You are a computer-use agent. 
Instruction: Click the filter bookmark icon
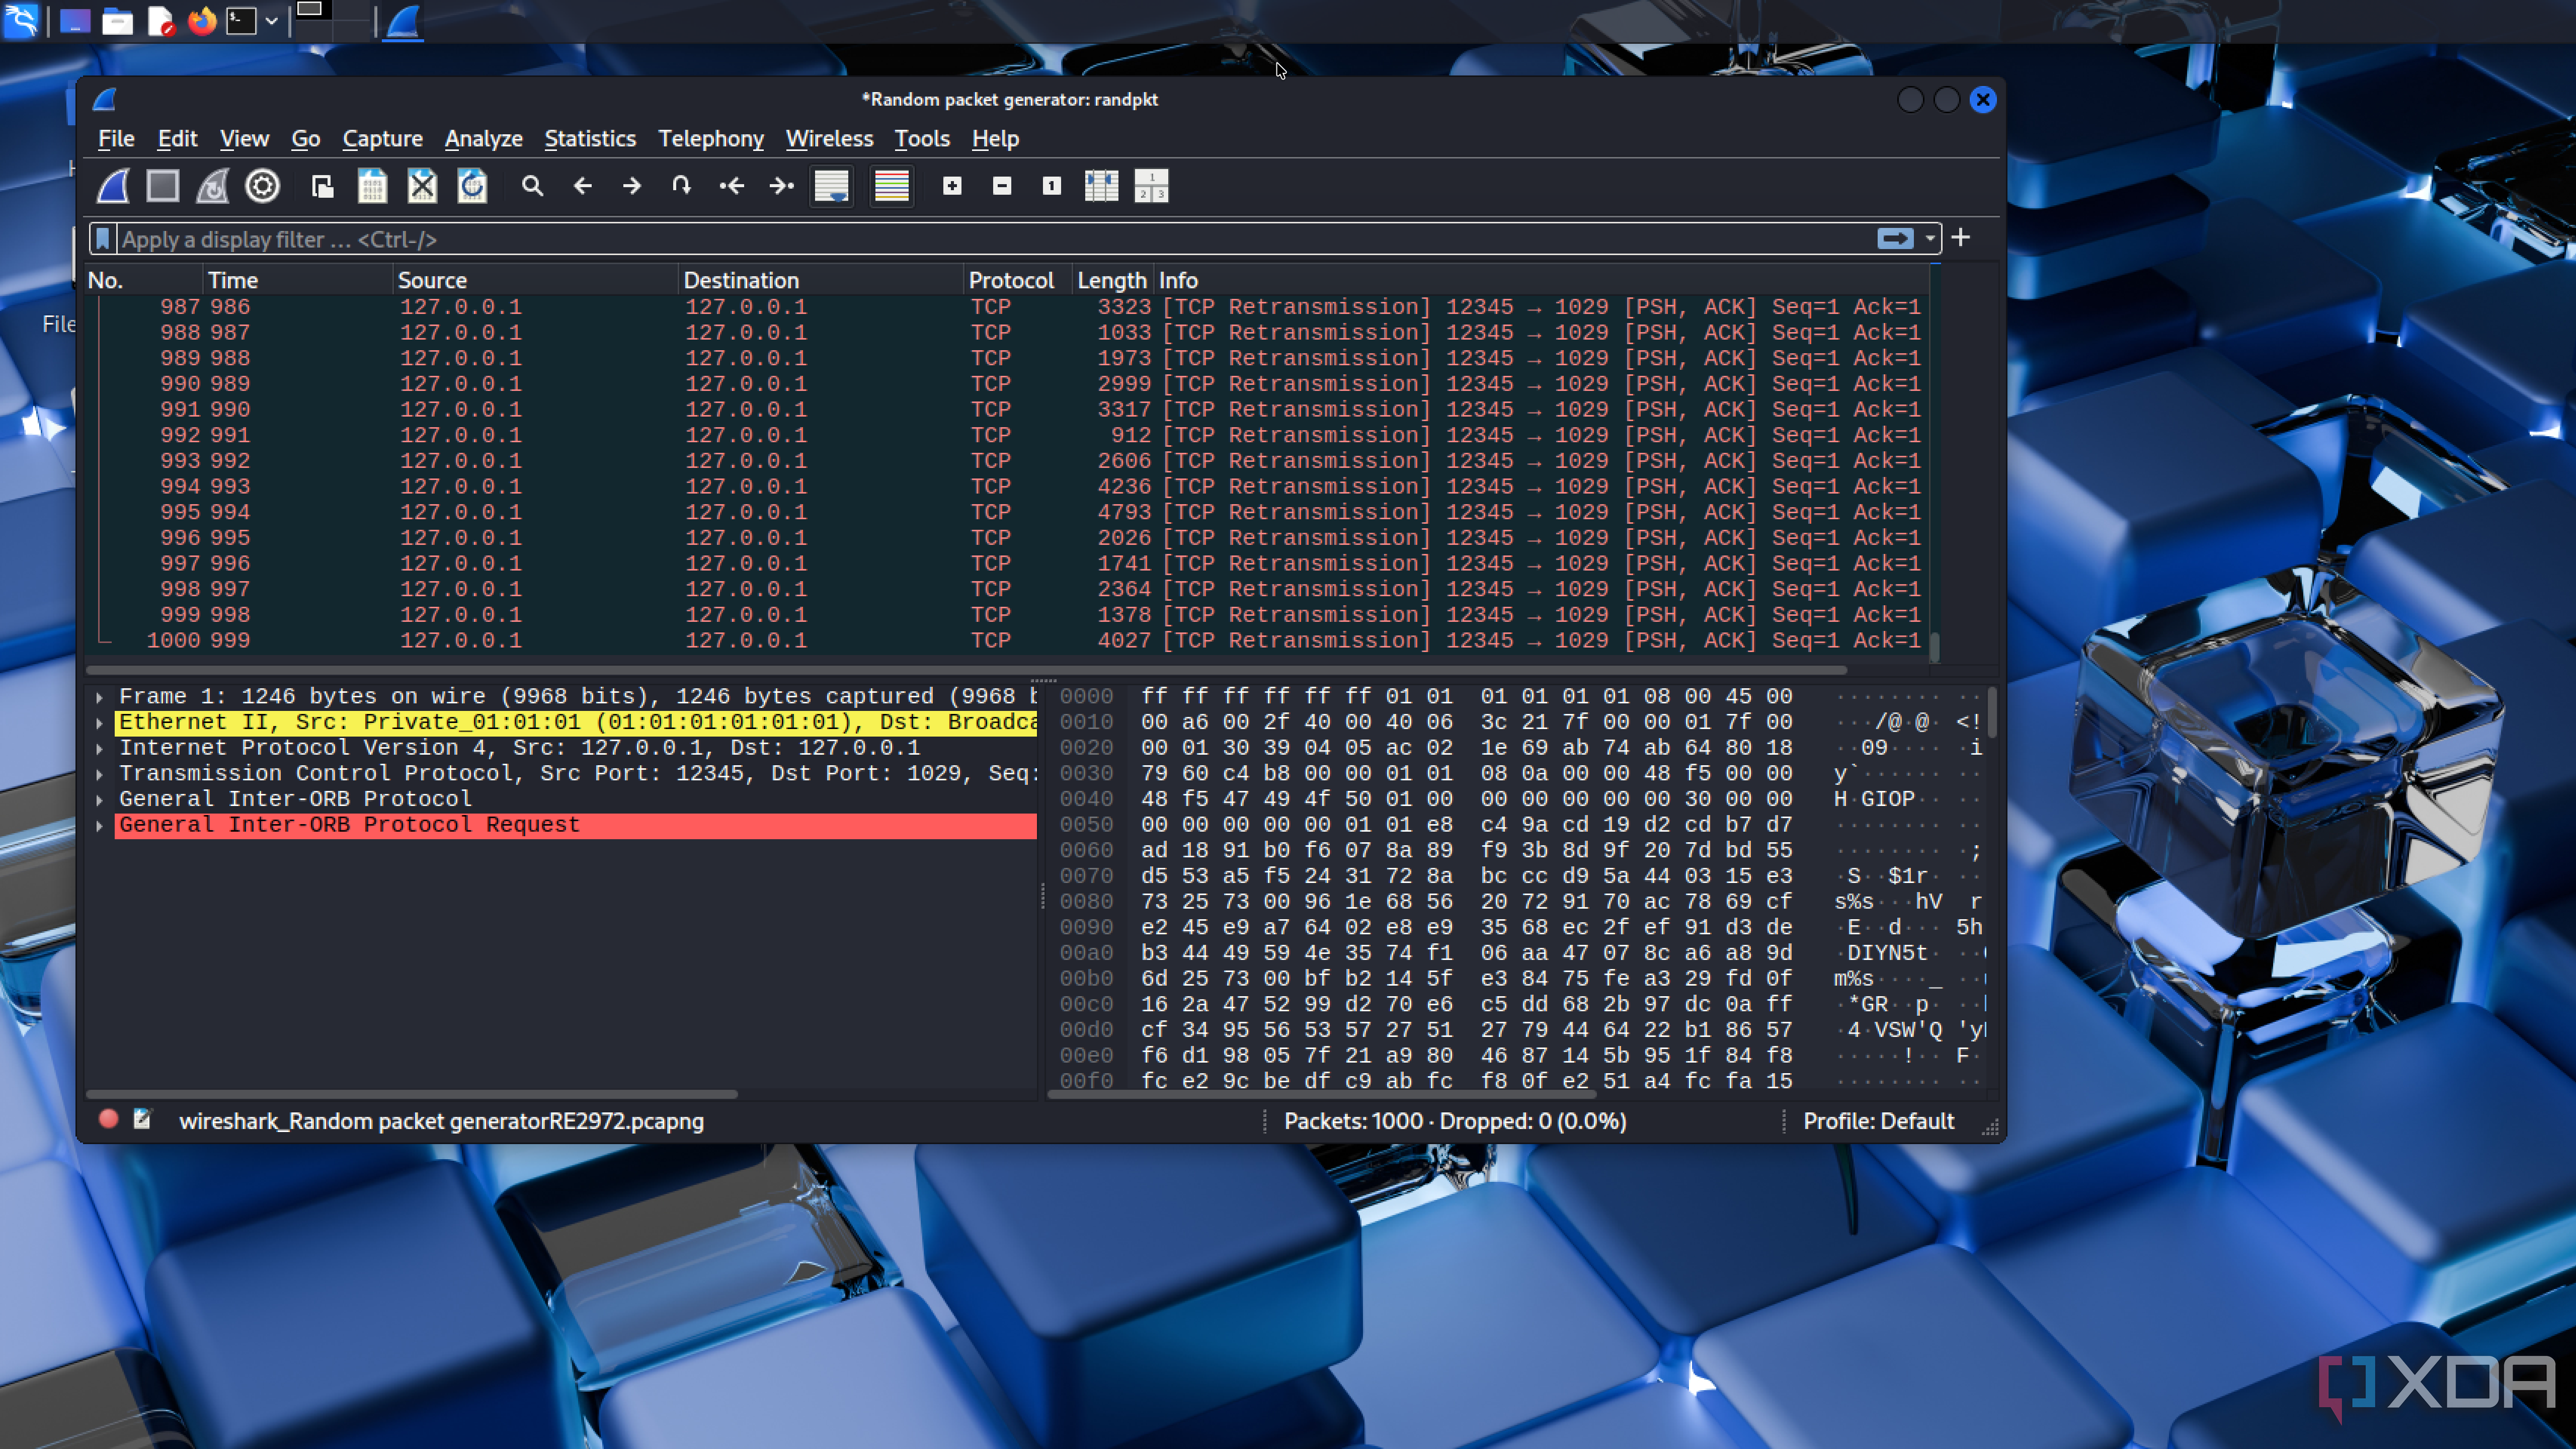click(102, 239)
